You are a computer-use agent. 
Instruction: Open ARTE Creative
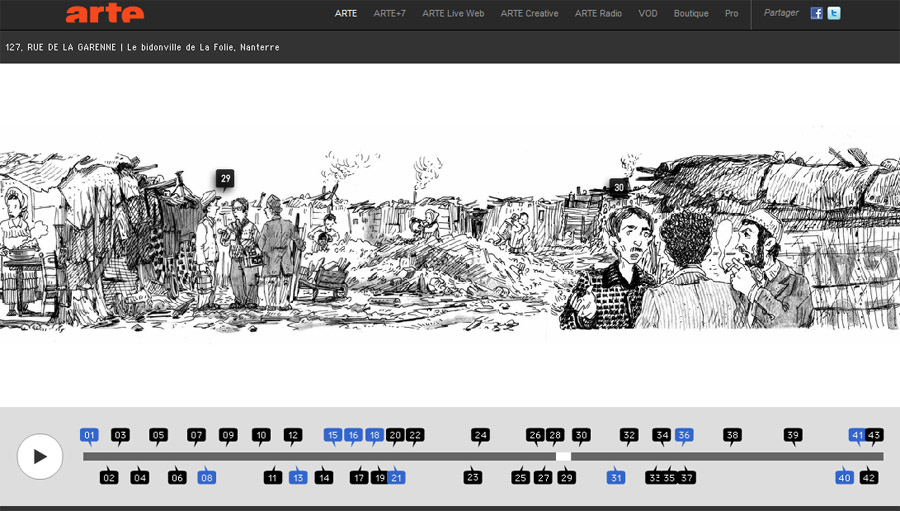529,13
